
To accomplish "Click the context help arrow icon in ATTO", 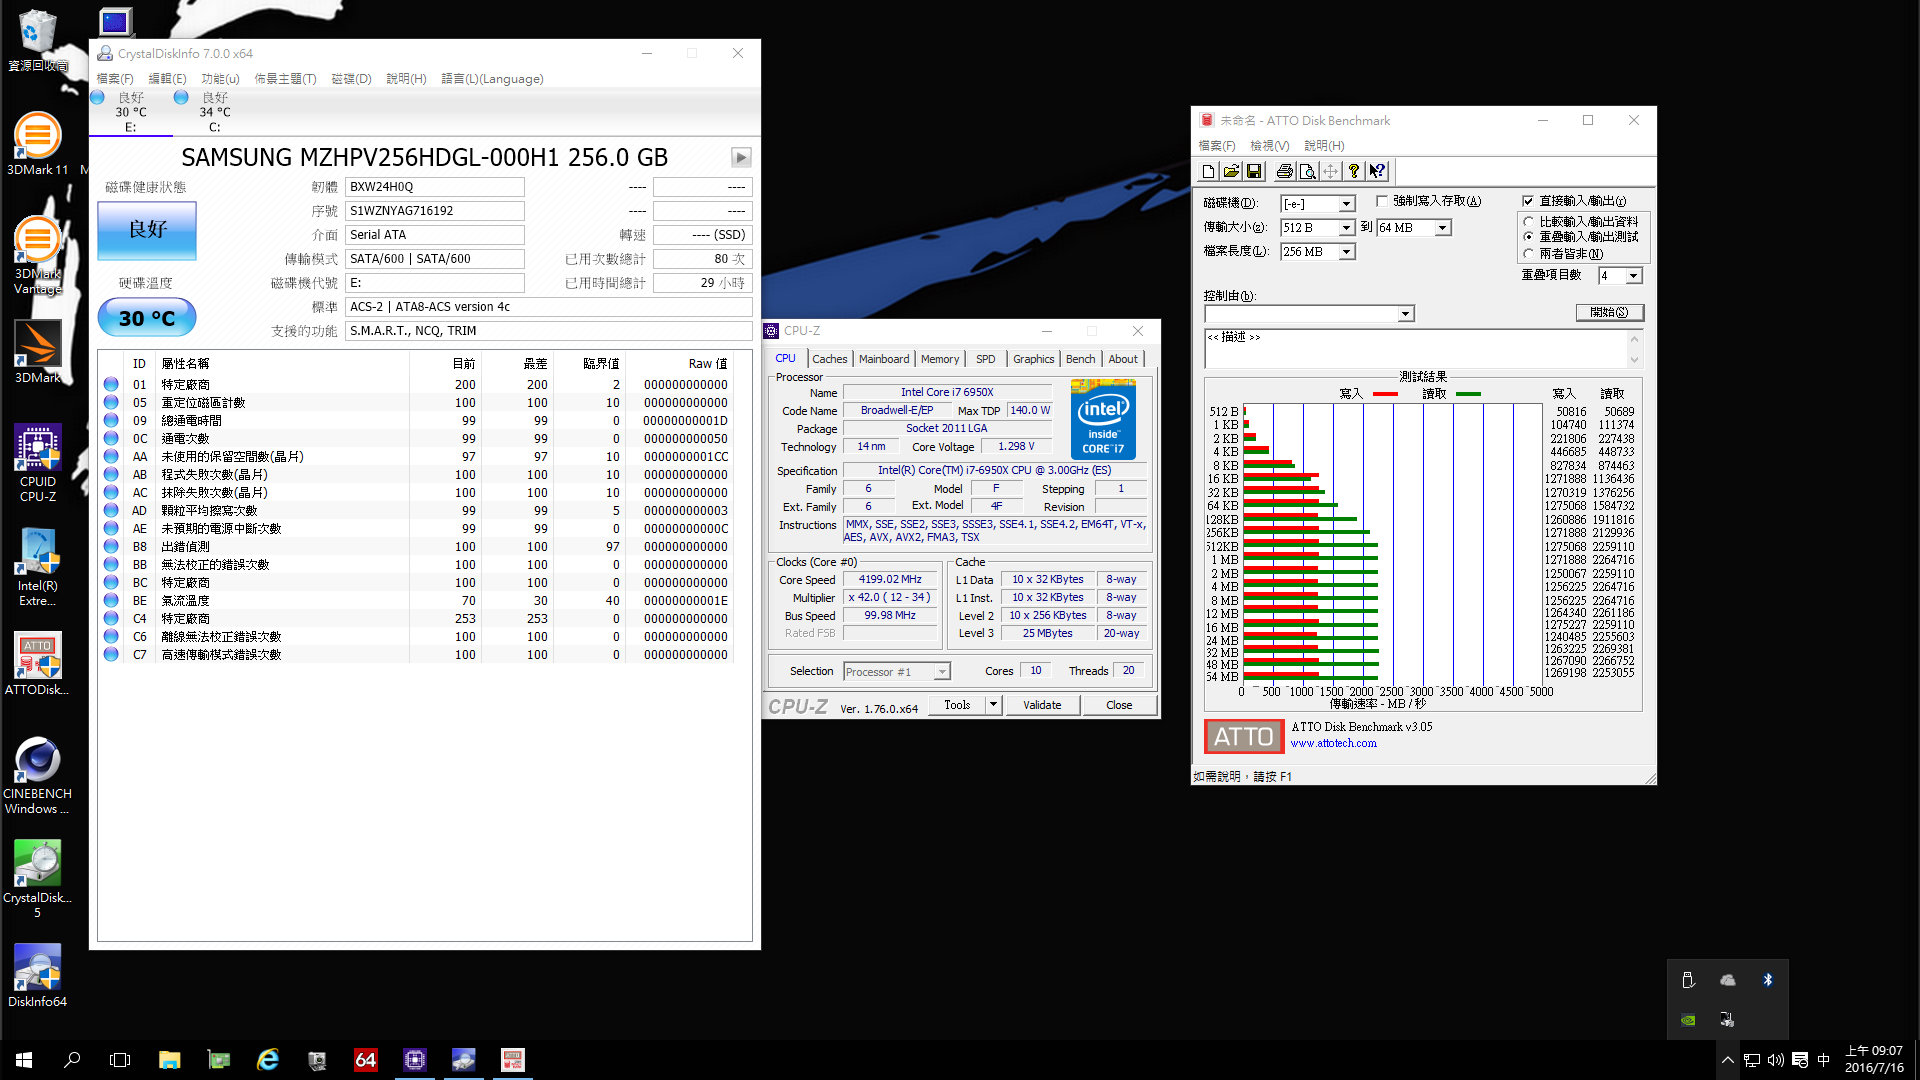I will [x=1377, y=172].
